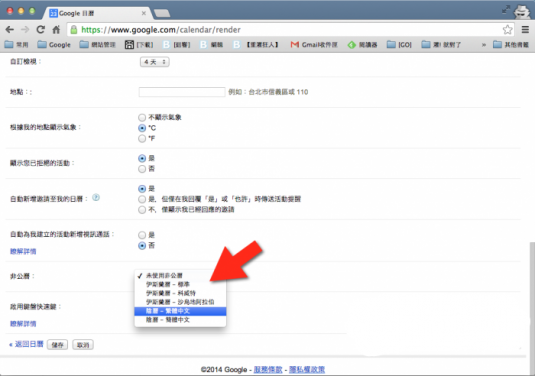Click the [下載] bookmark

[x=139, y=45]
